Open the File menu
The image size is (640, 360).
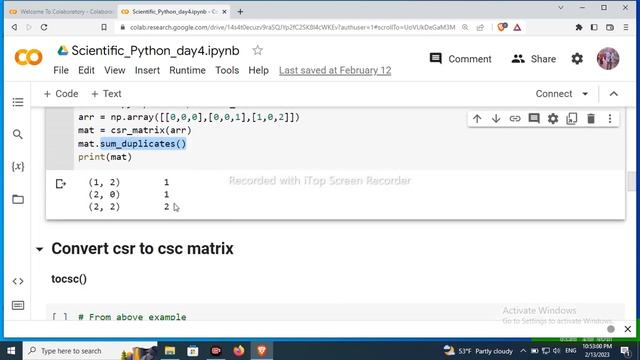(x=61, y=70)
